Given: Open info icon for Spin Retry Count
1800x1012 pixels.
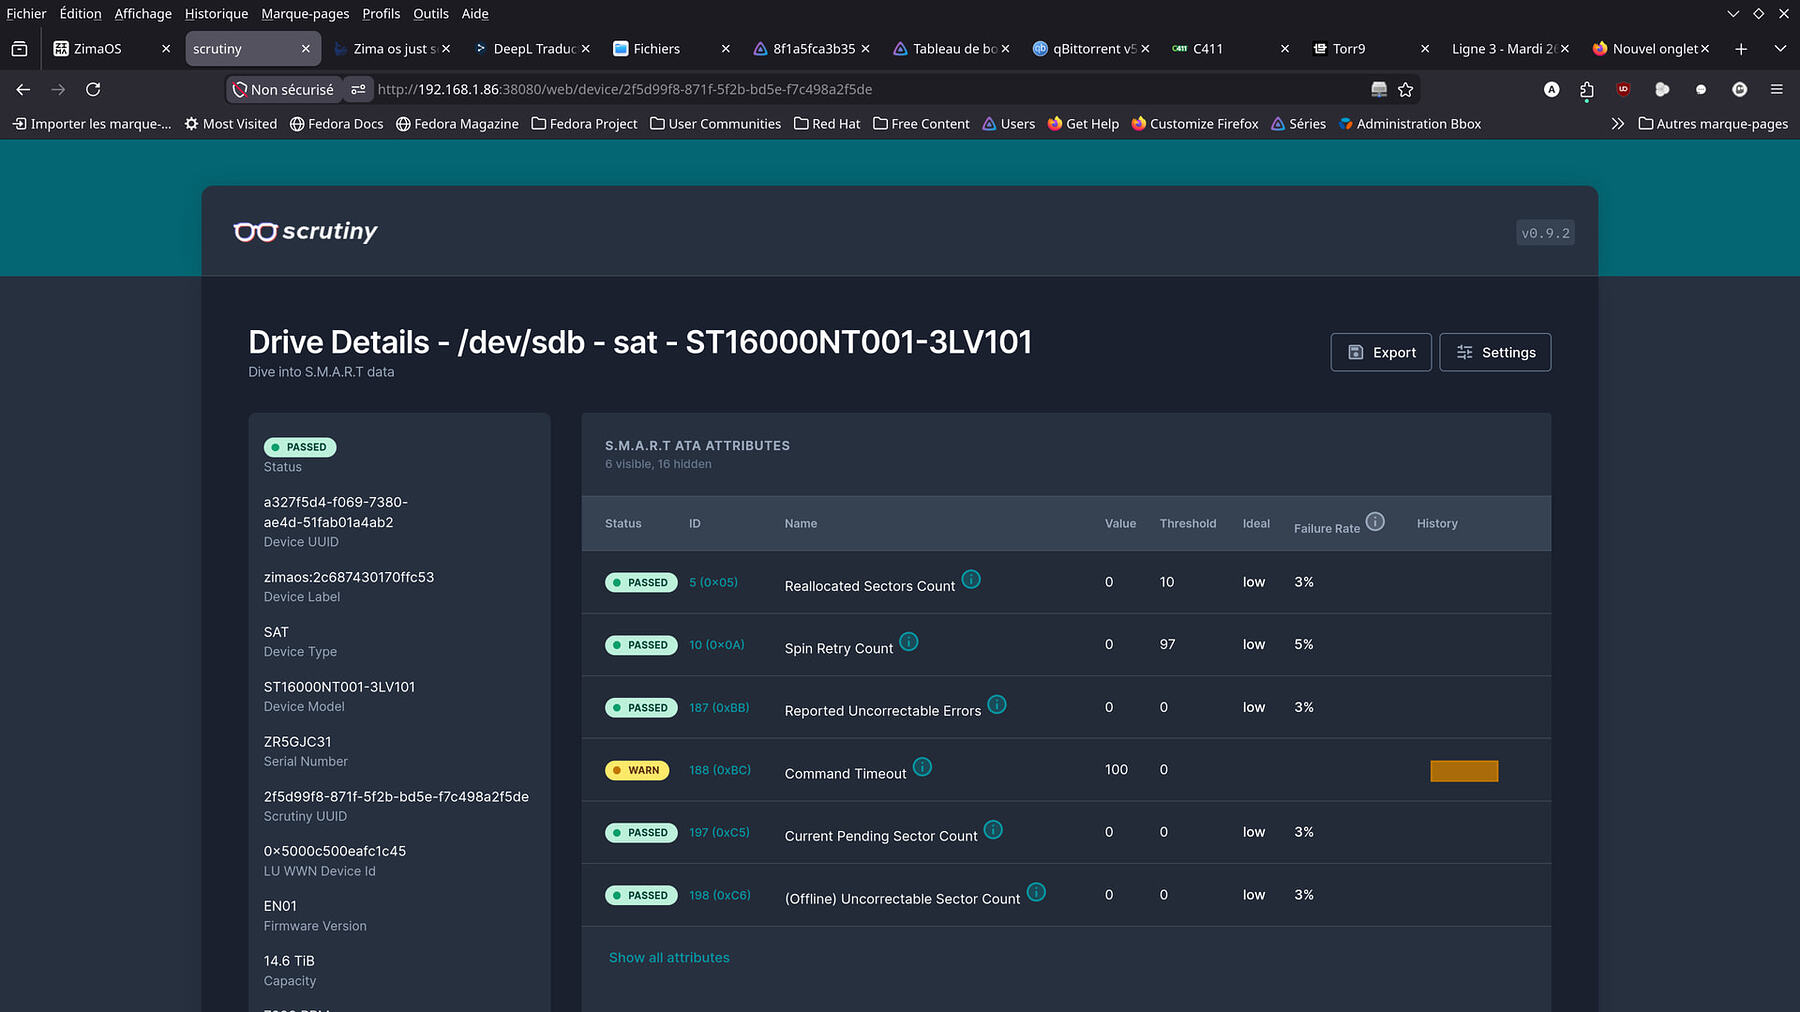Looking at the screenshot, I should coord(908,641).
